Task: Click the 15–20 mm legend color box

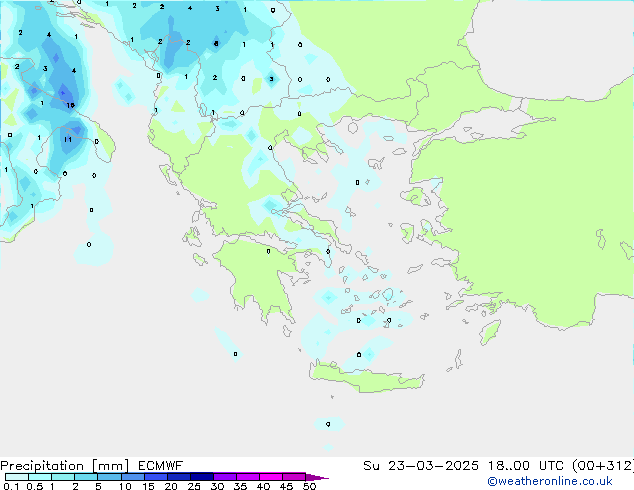Action: click(x=156, y=477)
